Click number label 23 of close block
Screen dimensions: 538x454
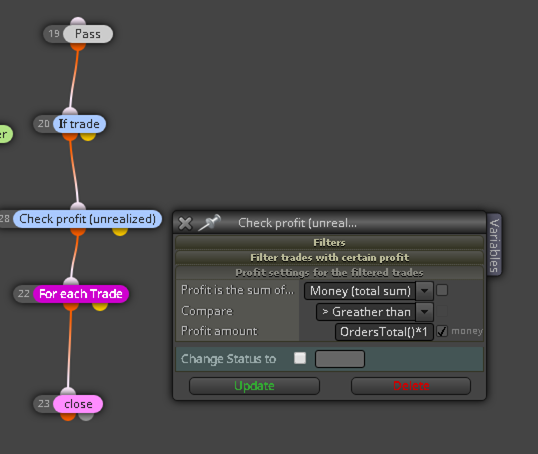click(x=44, y=404)
